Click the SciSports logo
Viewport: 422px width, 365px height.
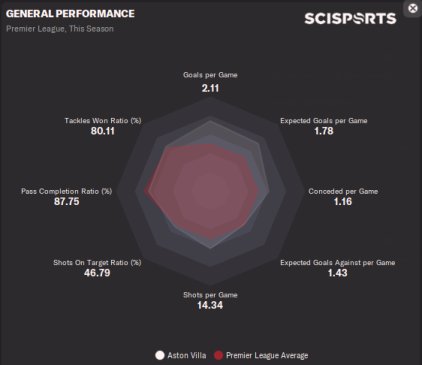[350, 18]
